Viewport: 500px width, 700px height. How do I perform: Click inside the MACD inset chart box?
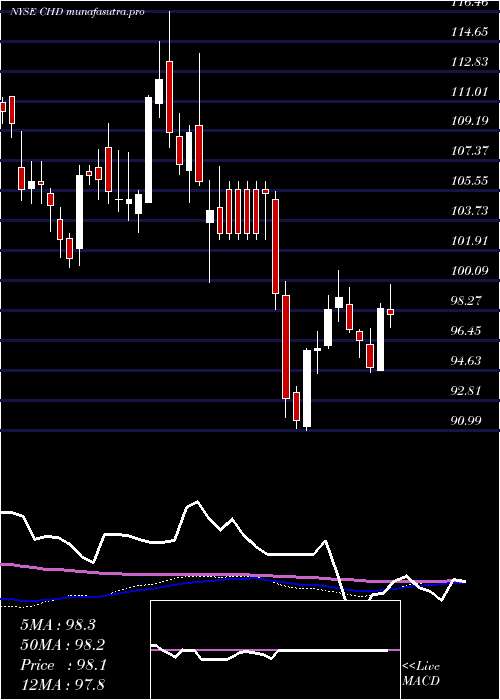pos(275,650)
